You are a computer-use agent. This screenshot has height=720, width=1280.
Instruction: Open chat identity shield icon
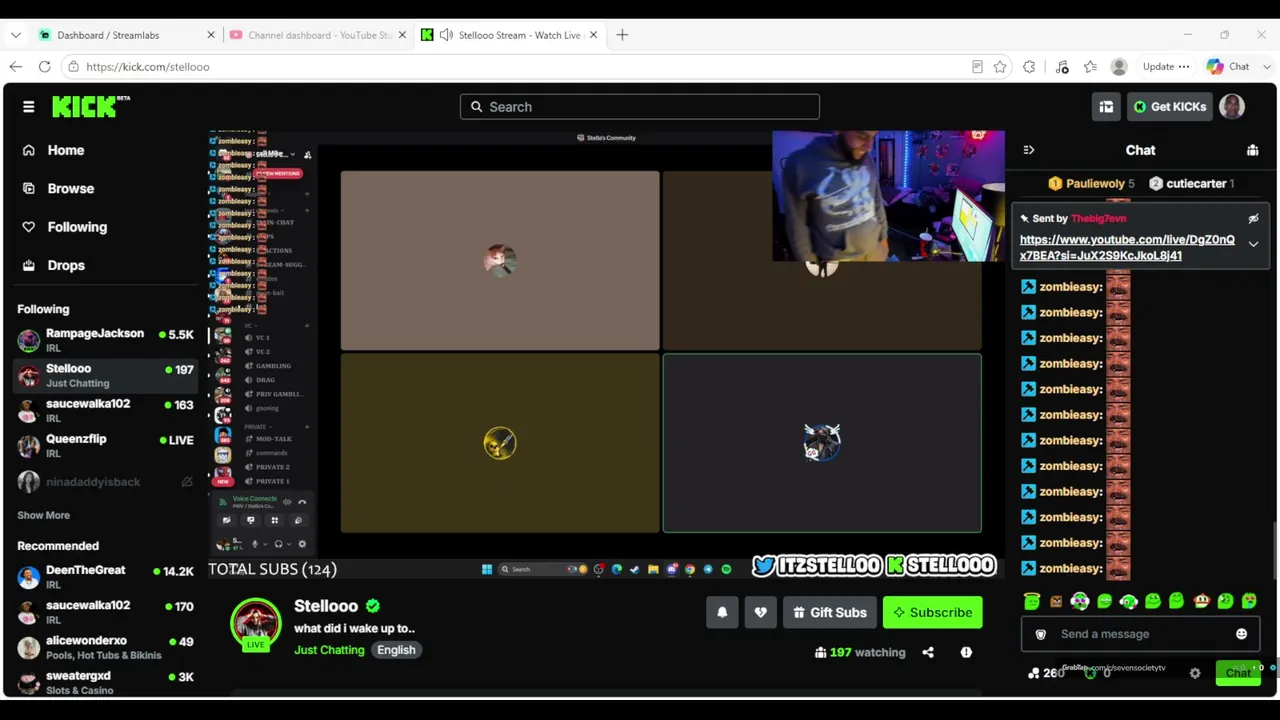coord(1040,634)
